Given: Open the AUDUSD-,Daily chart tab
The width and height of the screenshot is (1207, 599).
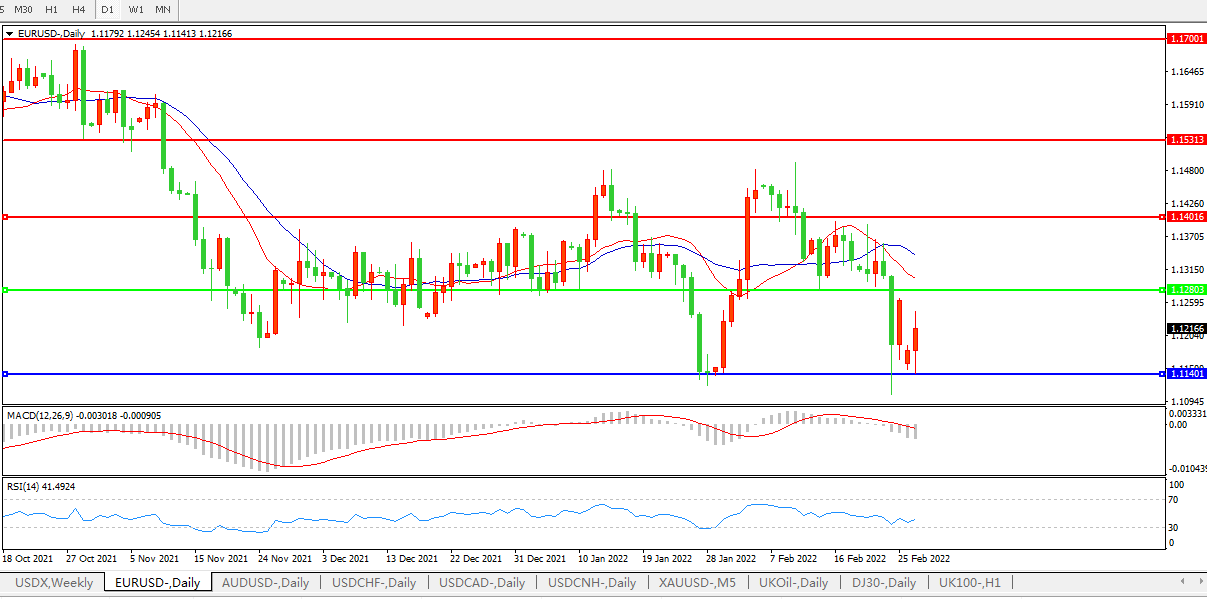Looking at the screenshot, I should point(265,582).
